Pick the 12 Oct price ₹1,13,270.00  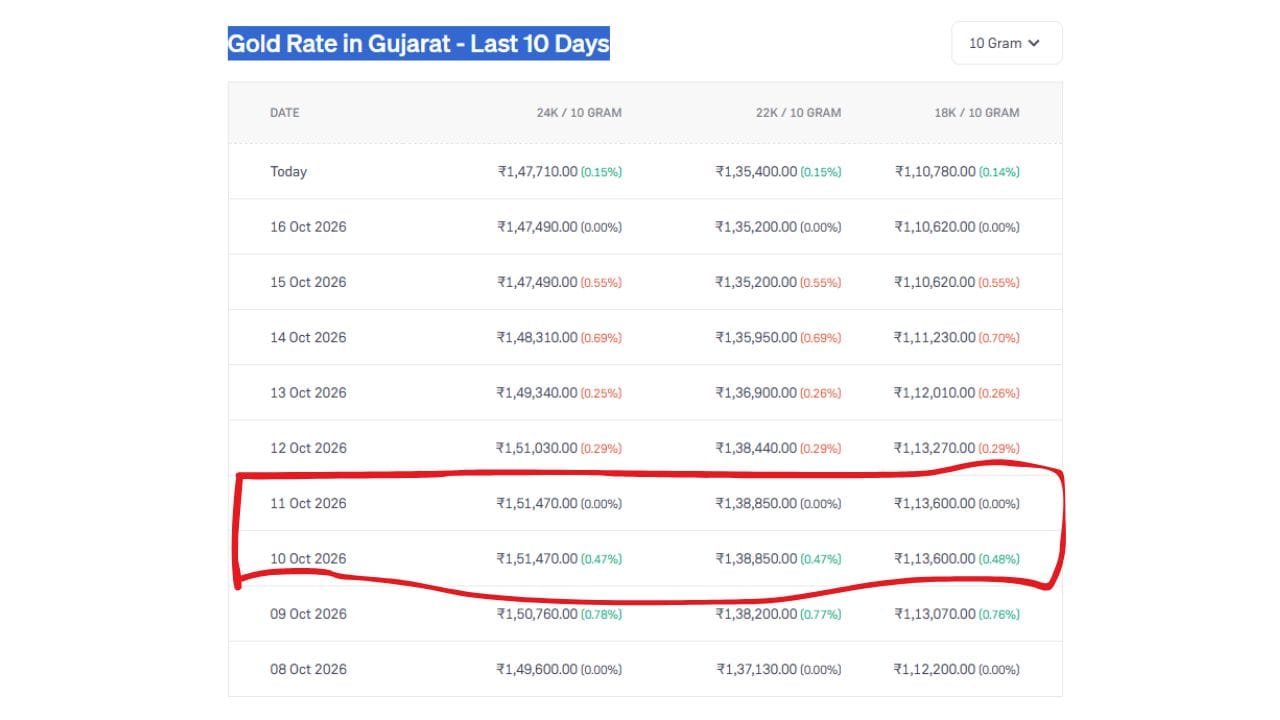[935, 448]
